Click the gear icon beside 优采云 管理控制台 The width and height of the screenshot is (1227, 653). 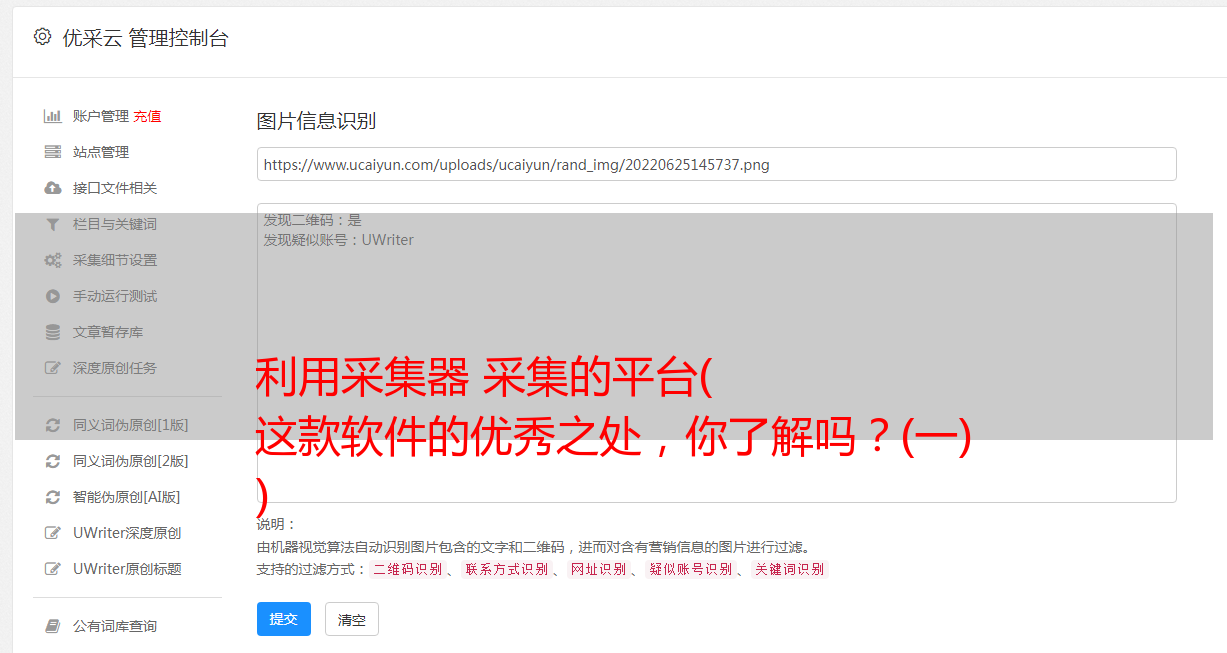[x=42, y=37]
